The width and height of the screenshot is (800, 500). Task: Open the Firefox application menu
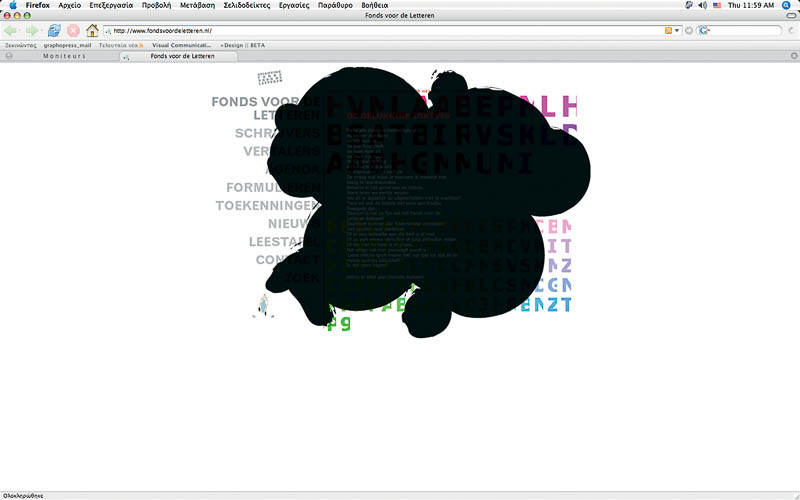(38, 5)
